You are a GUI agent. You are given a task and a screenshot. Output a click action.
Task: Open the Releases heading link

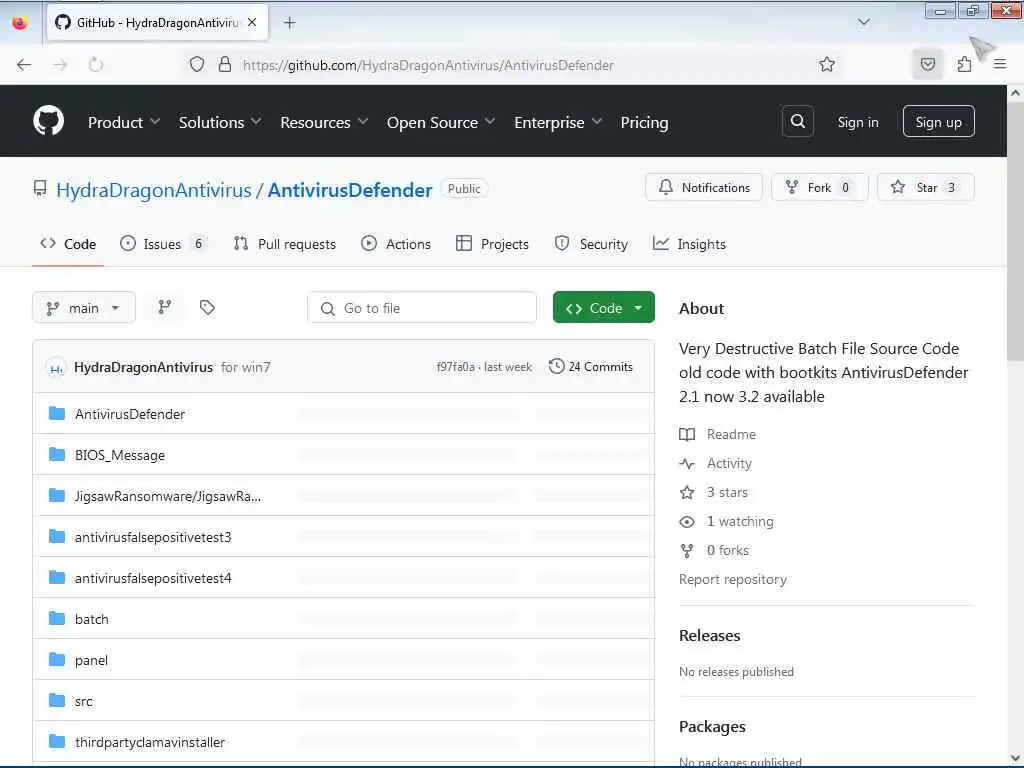[709, 635]
